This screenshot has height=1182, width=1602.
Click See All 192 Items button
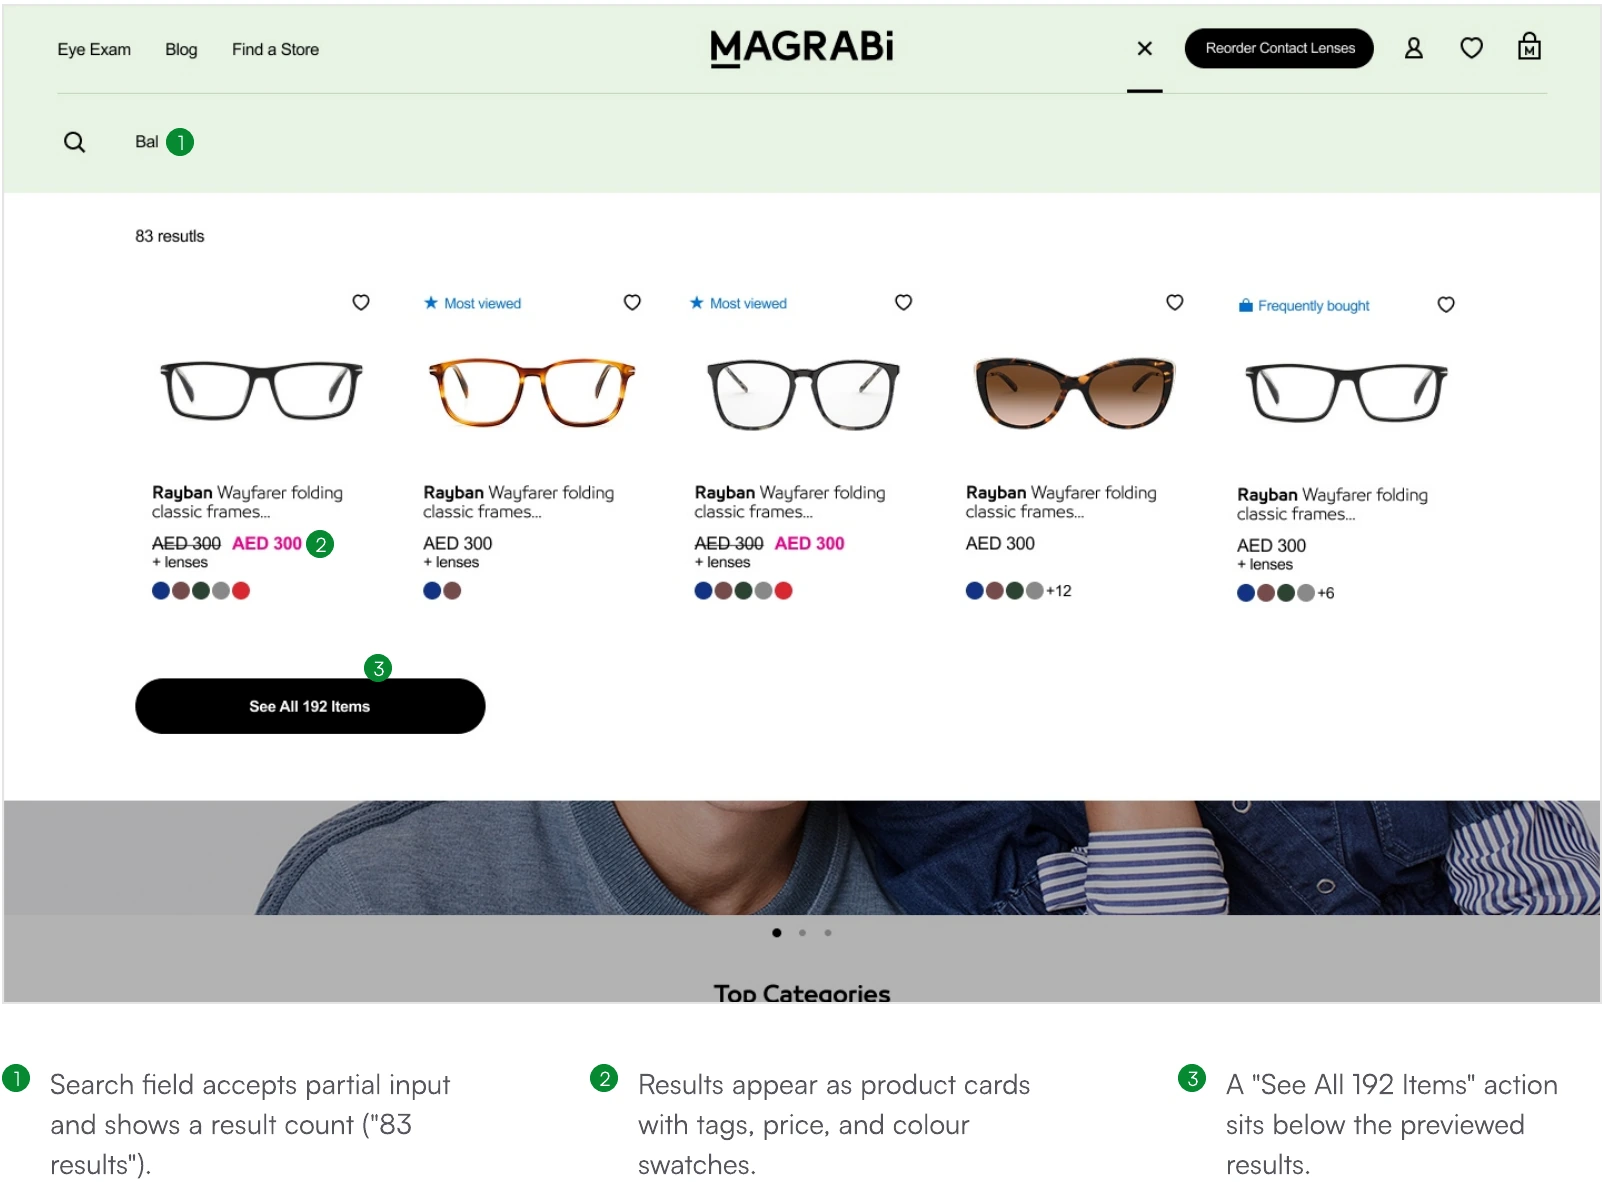tap(310, 706)
